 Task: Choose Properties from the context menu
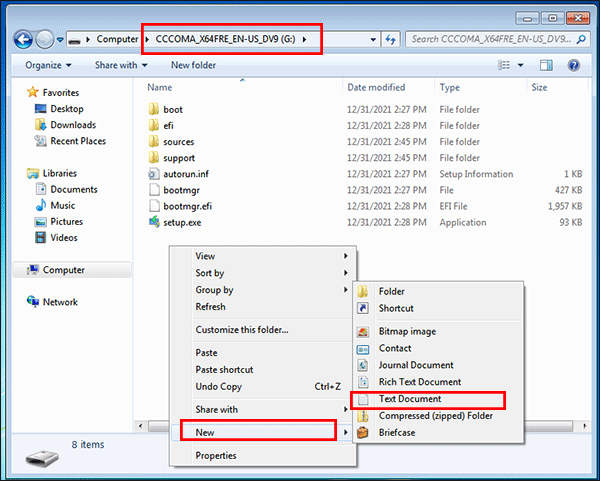click(263, 455)
